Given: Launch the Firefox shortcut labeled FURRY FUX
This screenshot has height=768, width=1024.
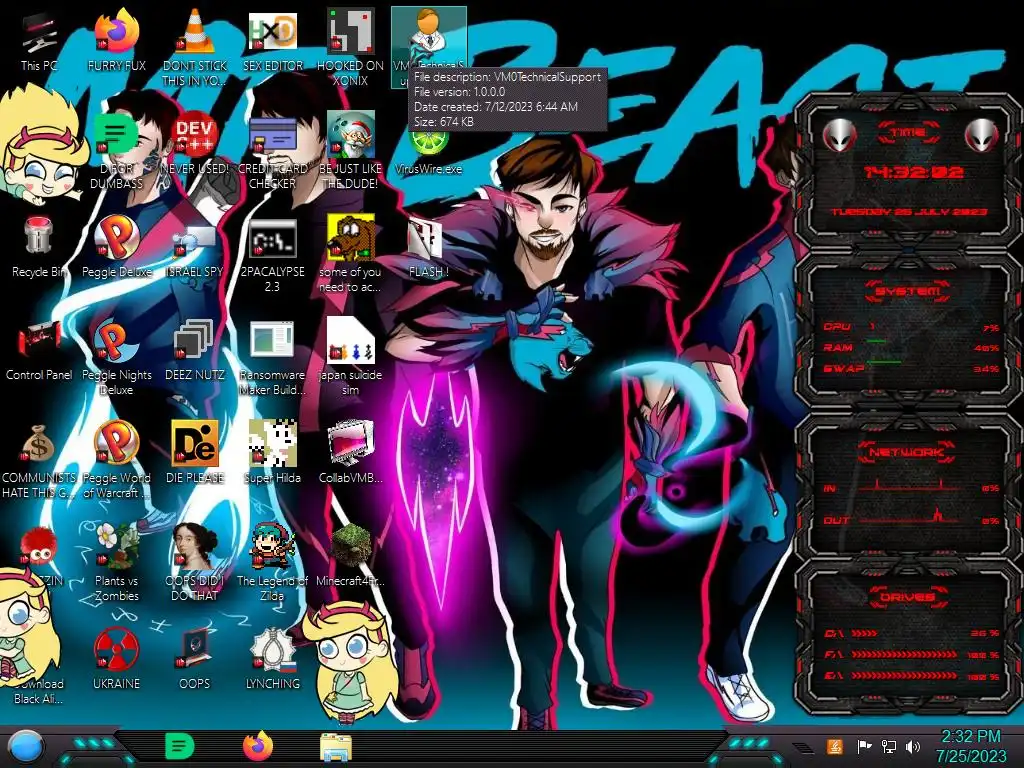Looking at the screenshot, I should (116, 40).
